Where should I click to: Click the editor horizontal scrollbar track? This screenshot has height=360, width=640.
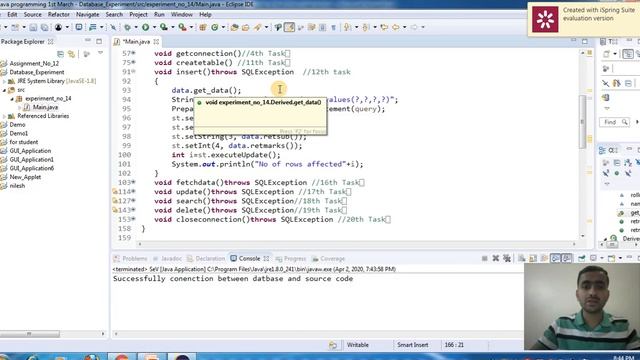click(357, 244)
